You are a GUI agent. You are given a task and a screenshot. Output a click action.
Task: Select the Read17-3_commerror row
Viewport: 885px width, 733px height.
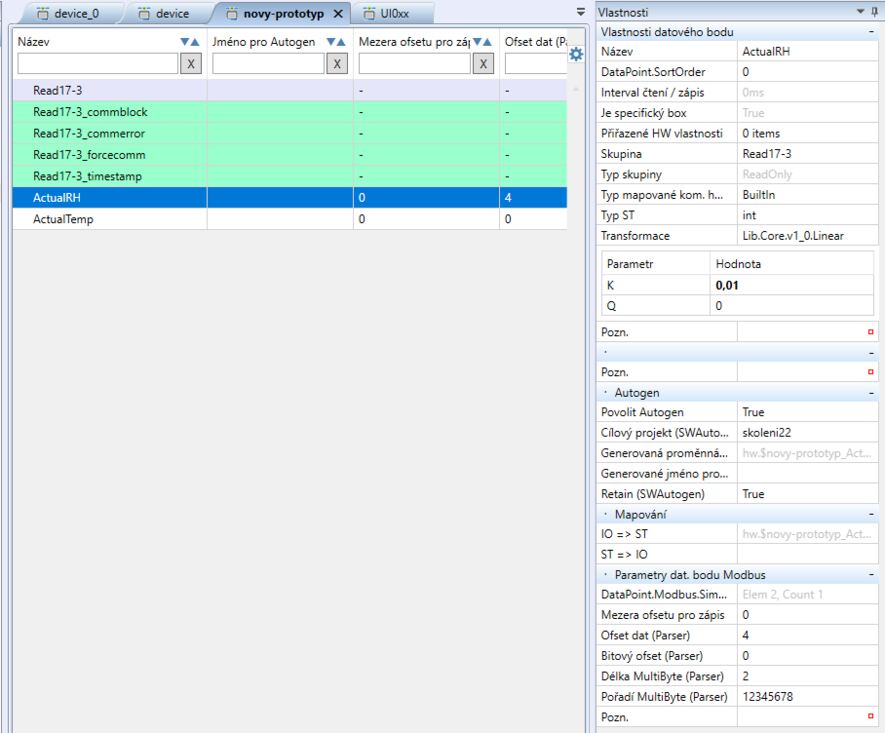coord(90,133)
